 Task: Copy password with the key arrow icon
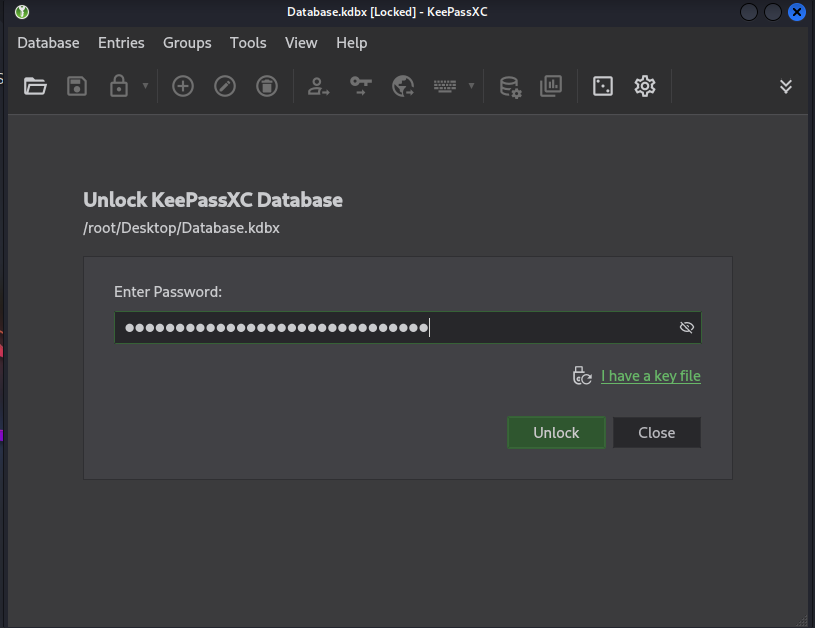[361, 86]
